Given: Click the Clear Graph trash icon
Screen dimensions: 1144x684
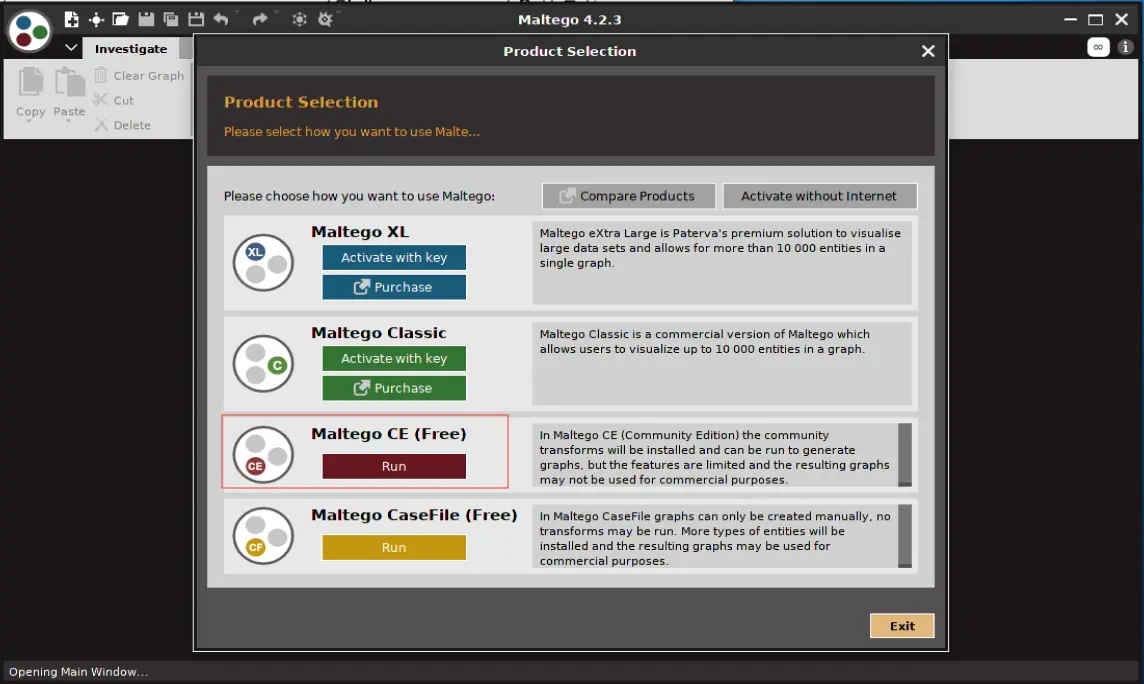Looking at the screenshot, I should (101, 75).
